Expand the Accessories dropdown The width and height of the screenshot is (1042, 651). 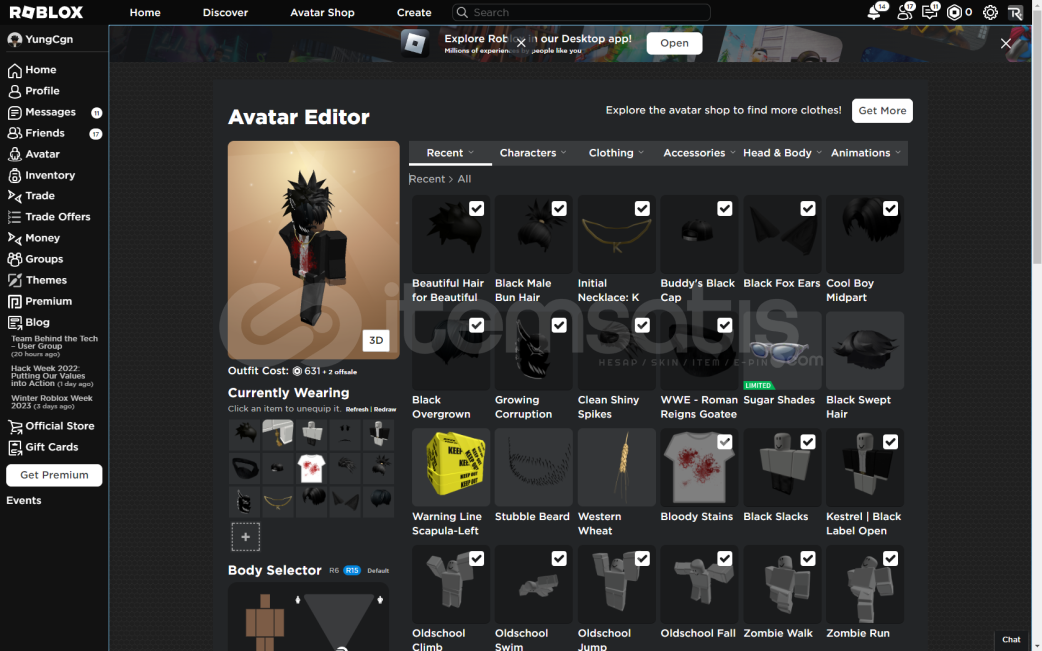pyautogui.click(x=699, y=153)
